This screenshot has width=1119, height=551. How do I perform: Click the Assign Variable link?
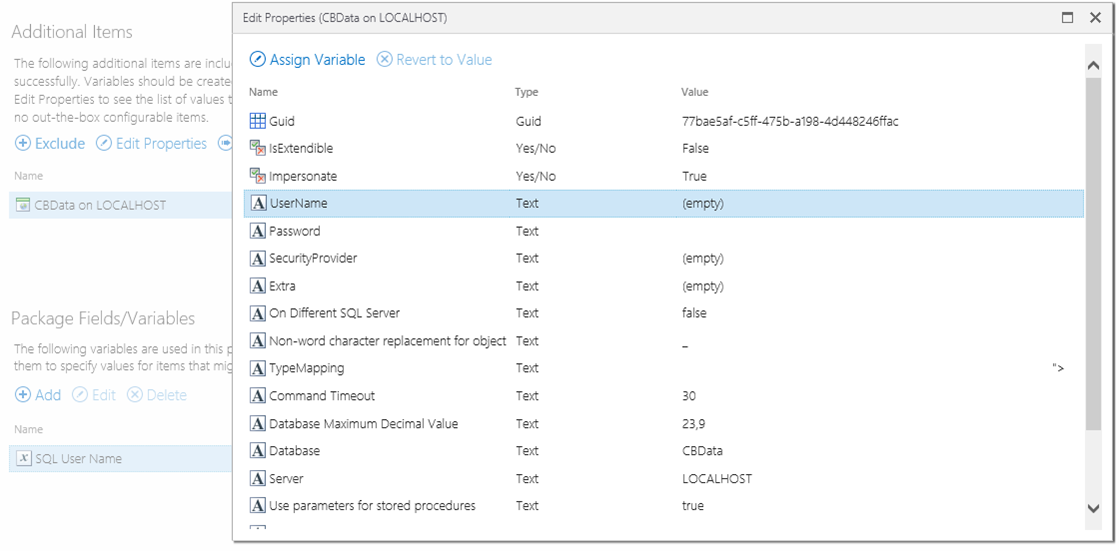[317, 60]
